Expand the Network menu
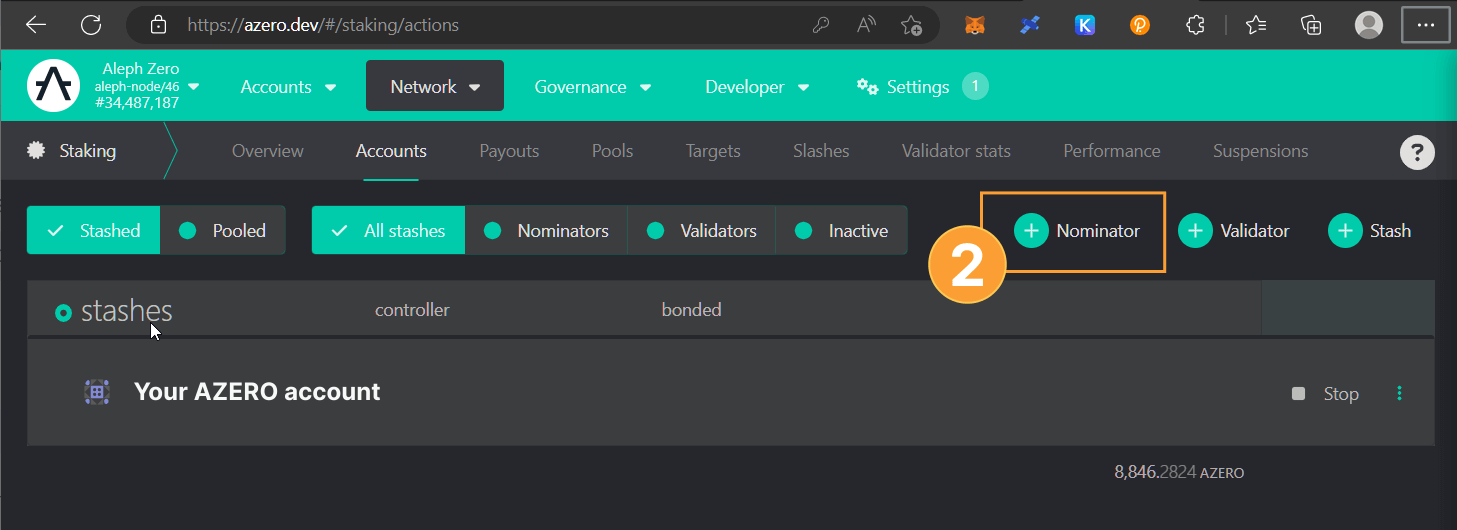This screenshot has width=1457, height=530. (x=435, y=87)
